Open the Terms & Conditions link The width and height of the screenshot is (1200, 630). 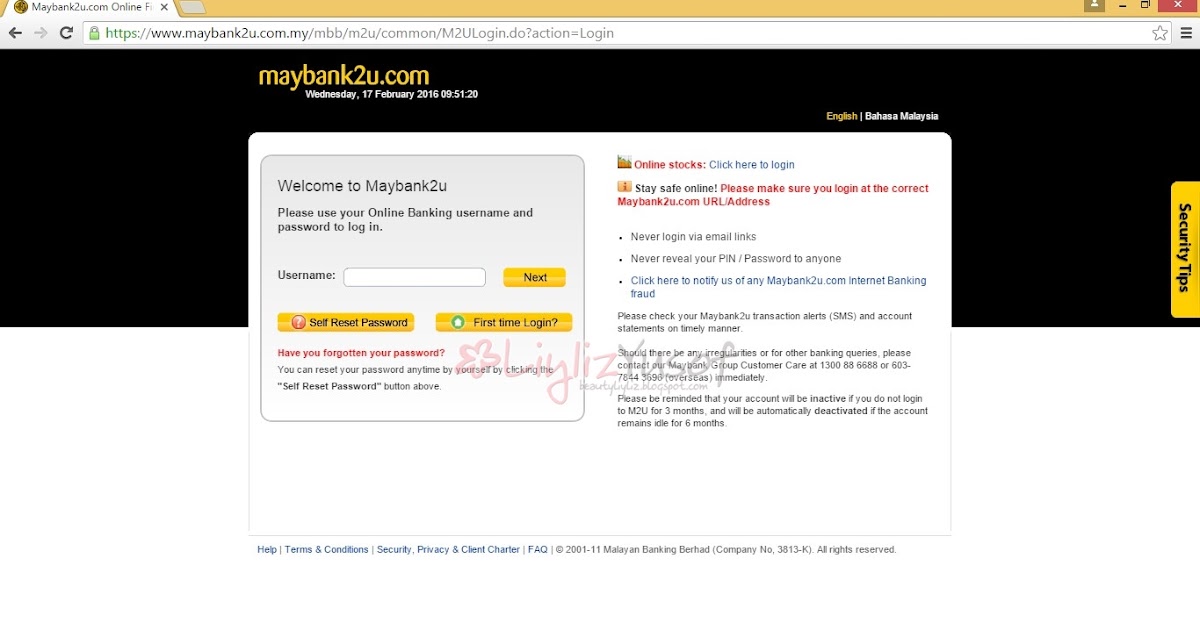[327, 549]
